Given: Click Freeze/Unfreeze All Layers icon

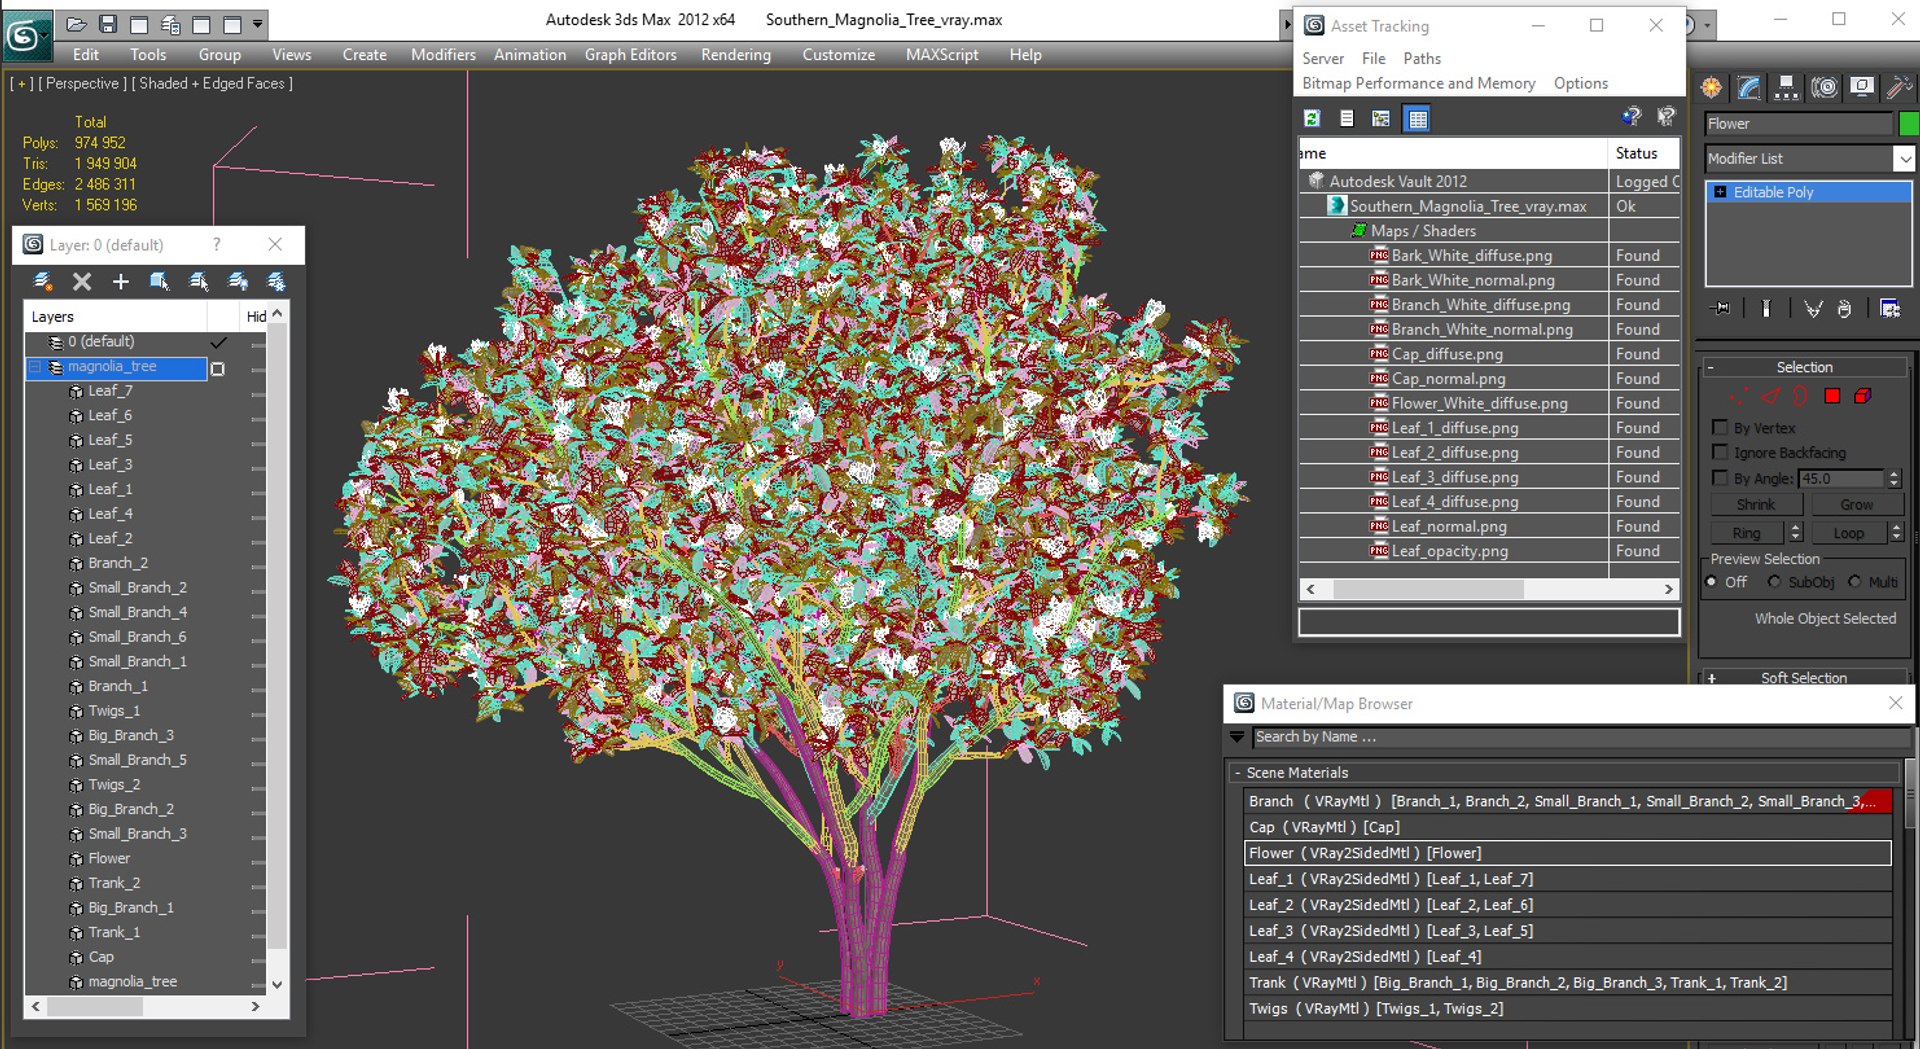Looking at the screenshot, I should pos(276,282).
